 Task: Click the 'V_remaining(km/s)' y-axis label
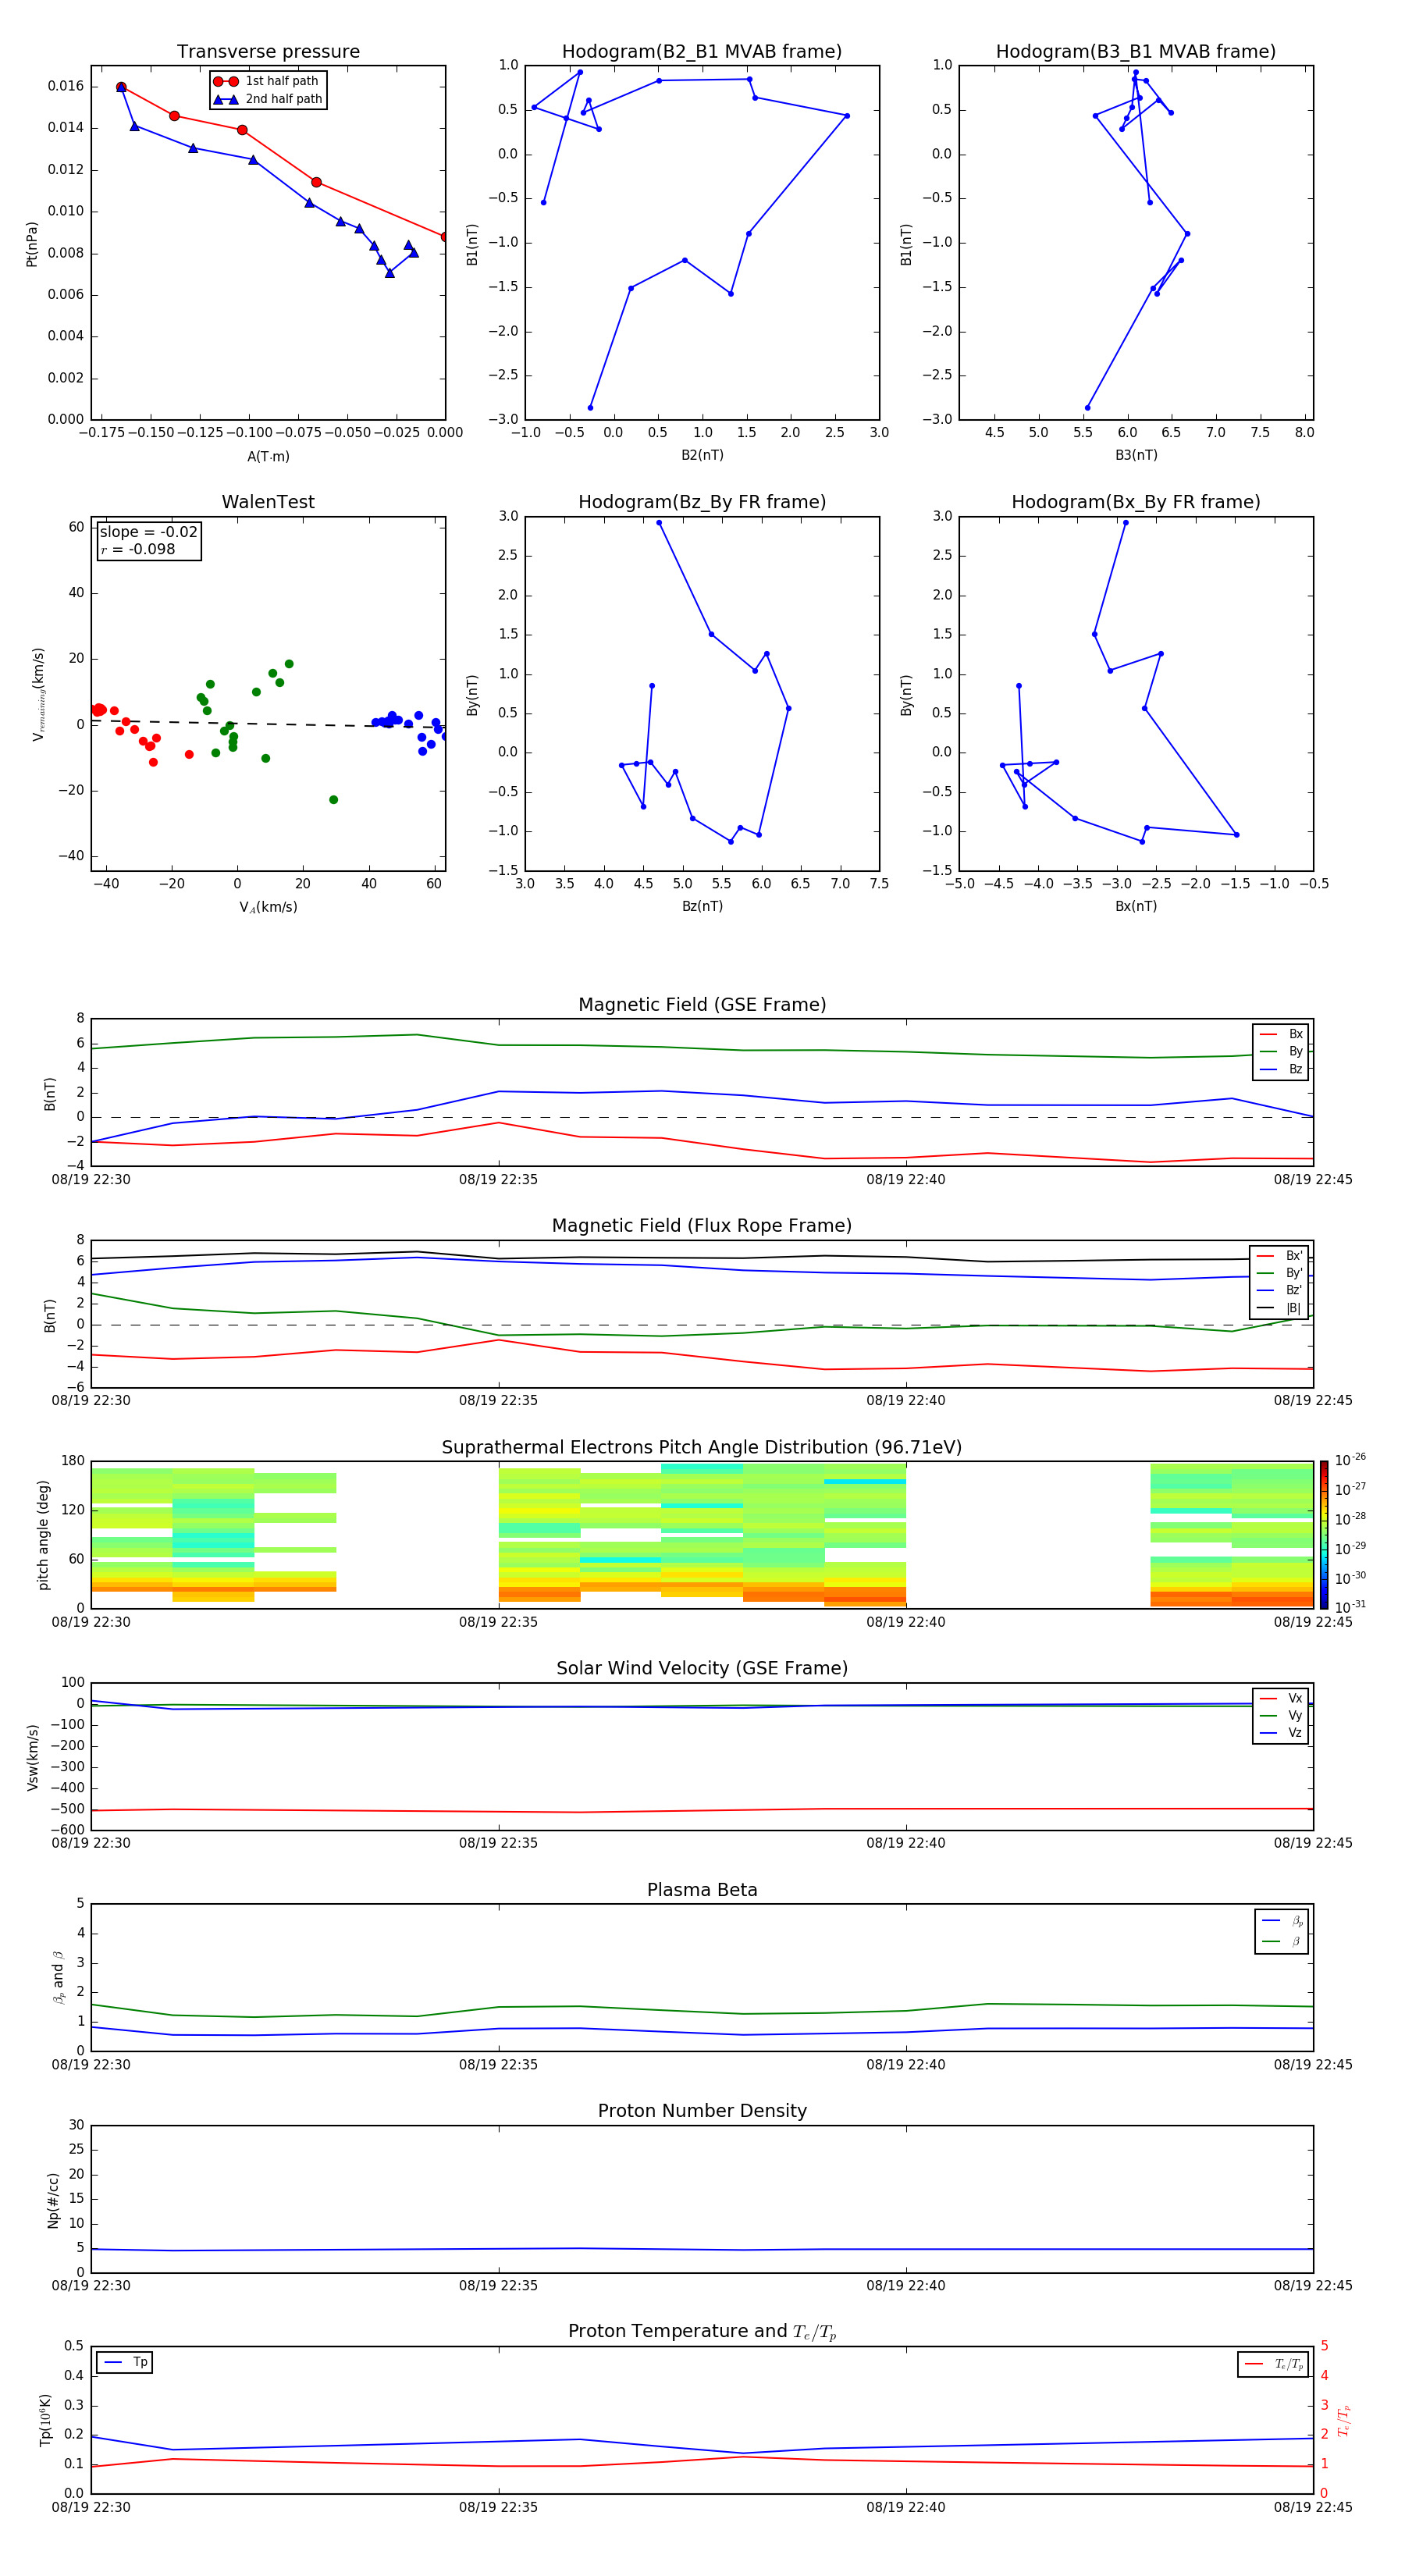(x=38, y=694)
